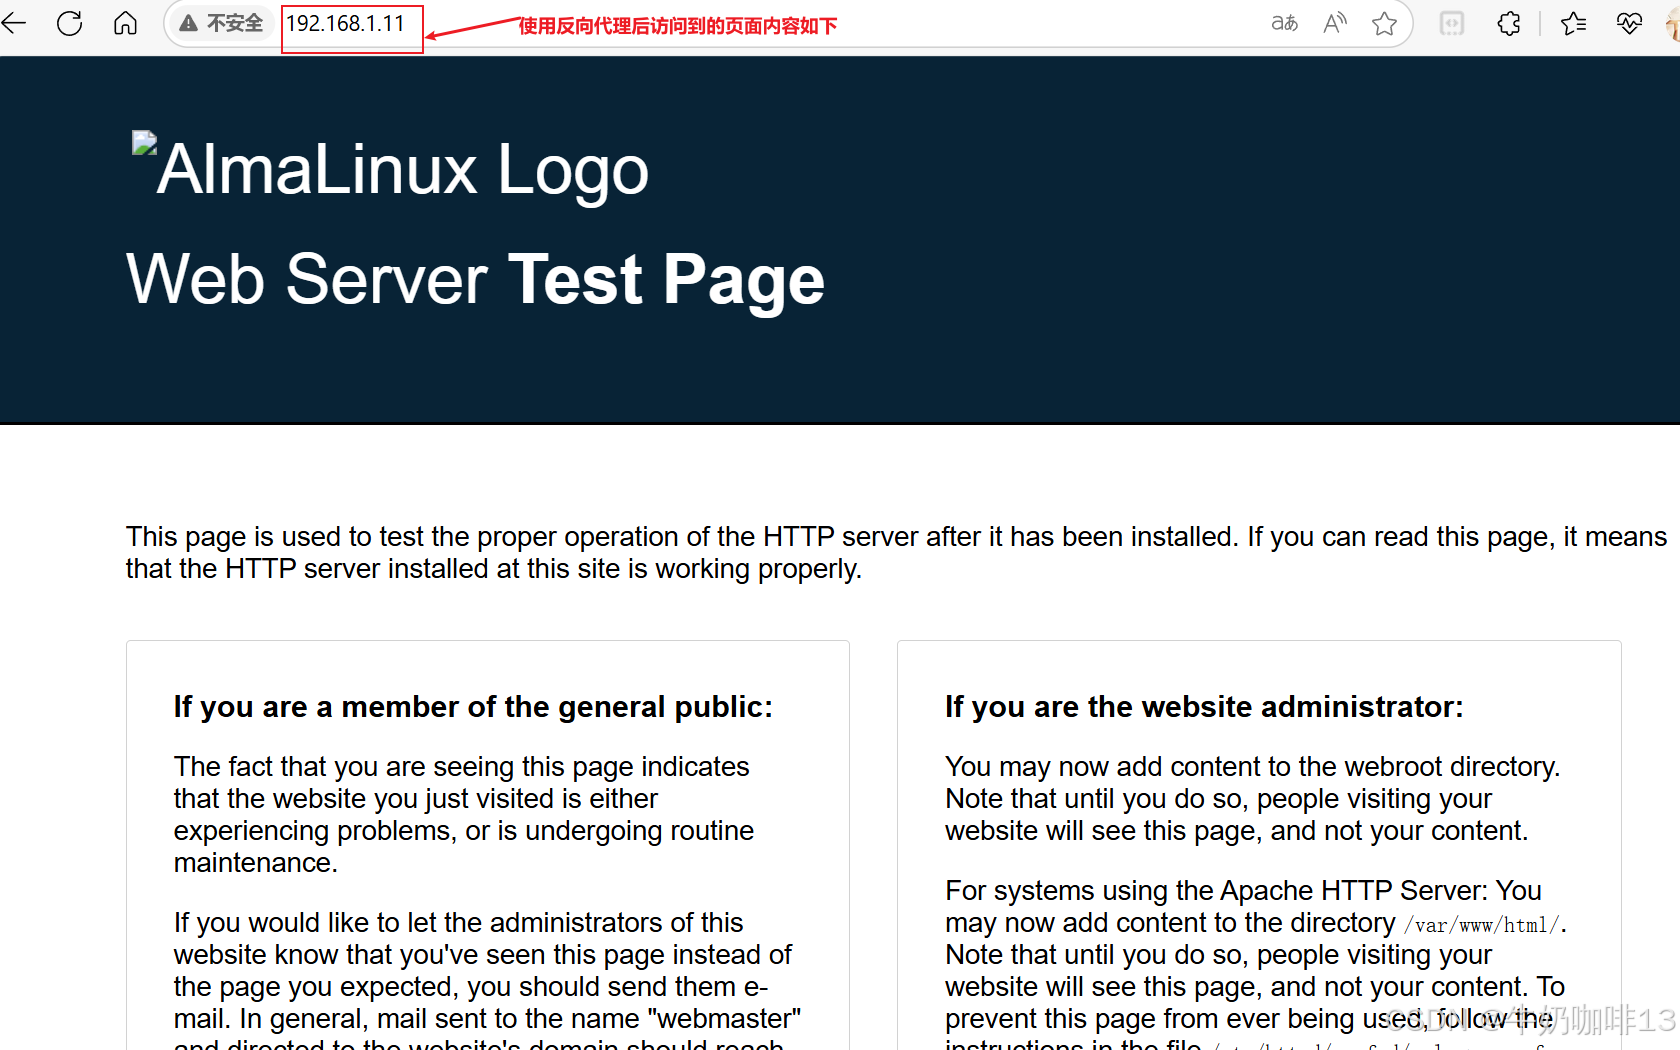Open browser essentials heartbeat icon
This screenshot has width=1680, height=1050.
(1629, 23)
